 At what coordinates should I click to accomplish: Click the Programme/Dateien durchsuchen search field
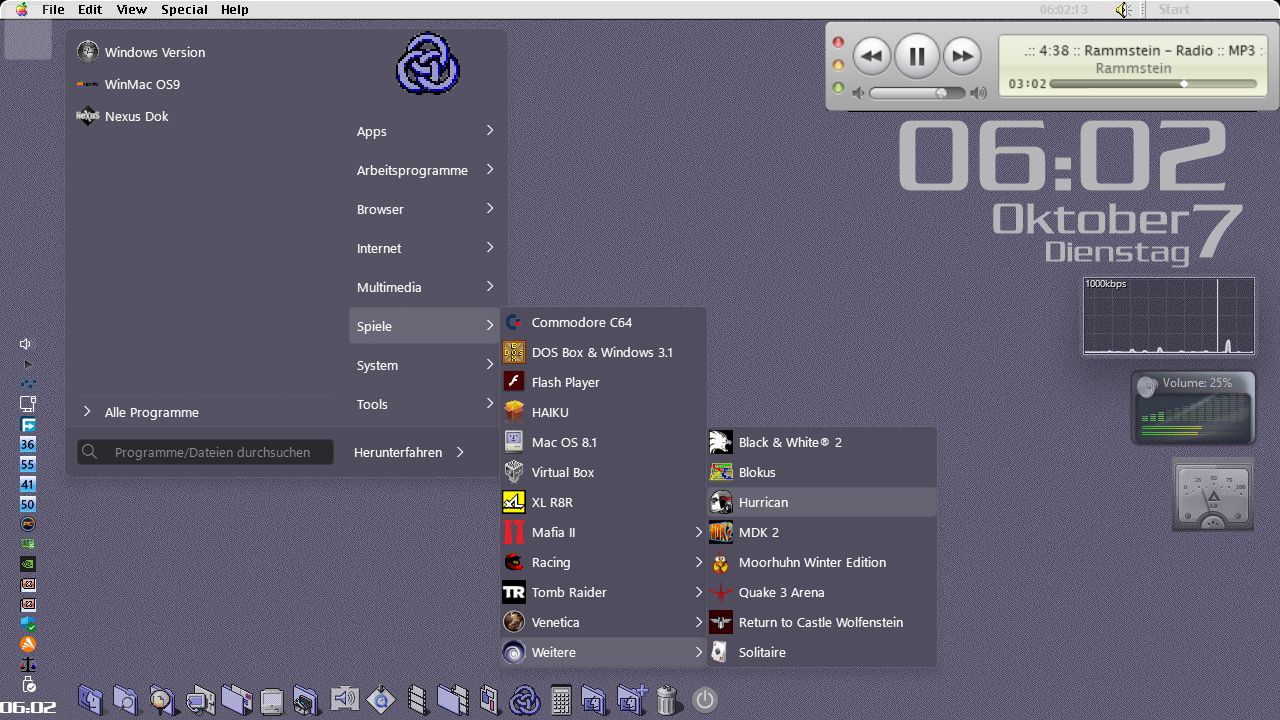point(205,452)
